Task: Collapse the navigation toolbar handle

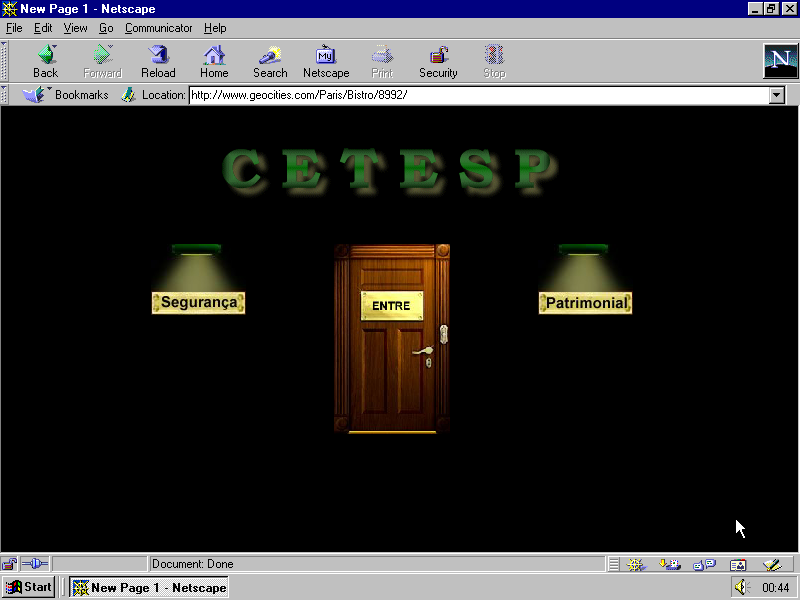Action: click(x=5, y=61)
